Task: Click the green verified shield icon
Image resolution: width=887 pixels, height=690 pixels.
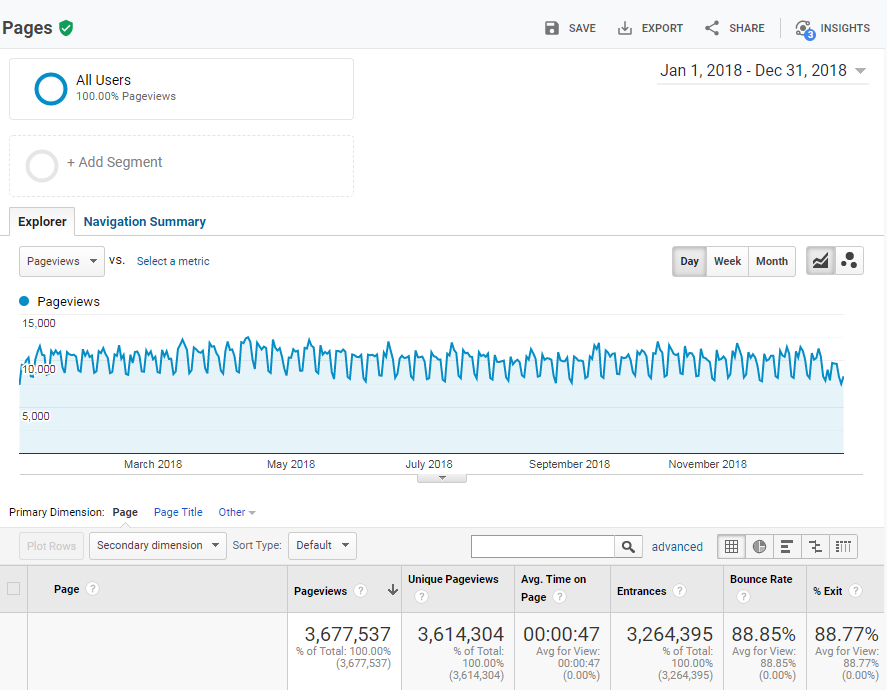Action: click(x=66, y=28)
